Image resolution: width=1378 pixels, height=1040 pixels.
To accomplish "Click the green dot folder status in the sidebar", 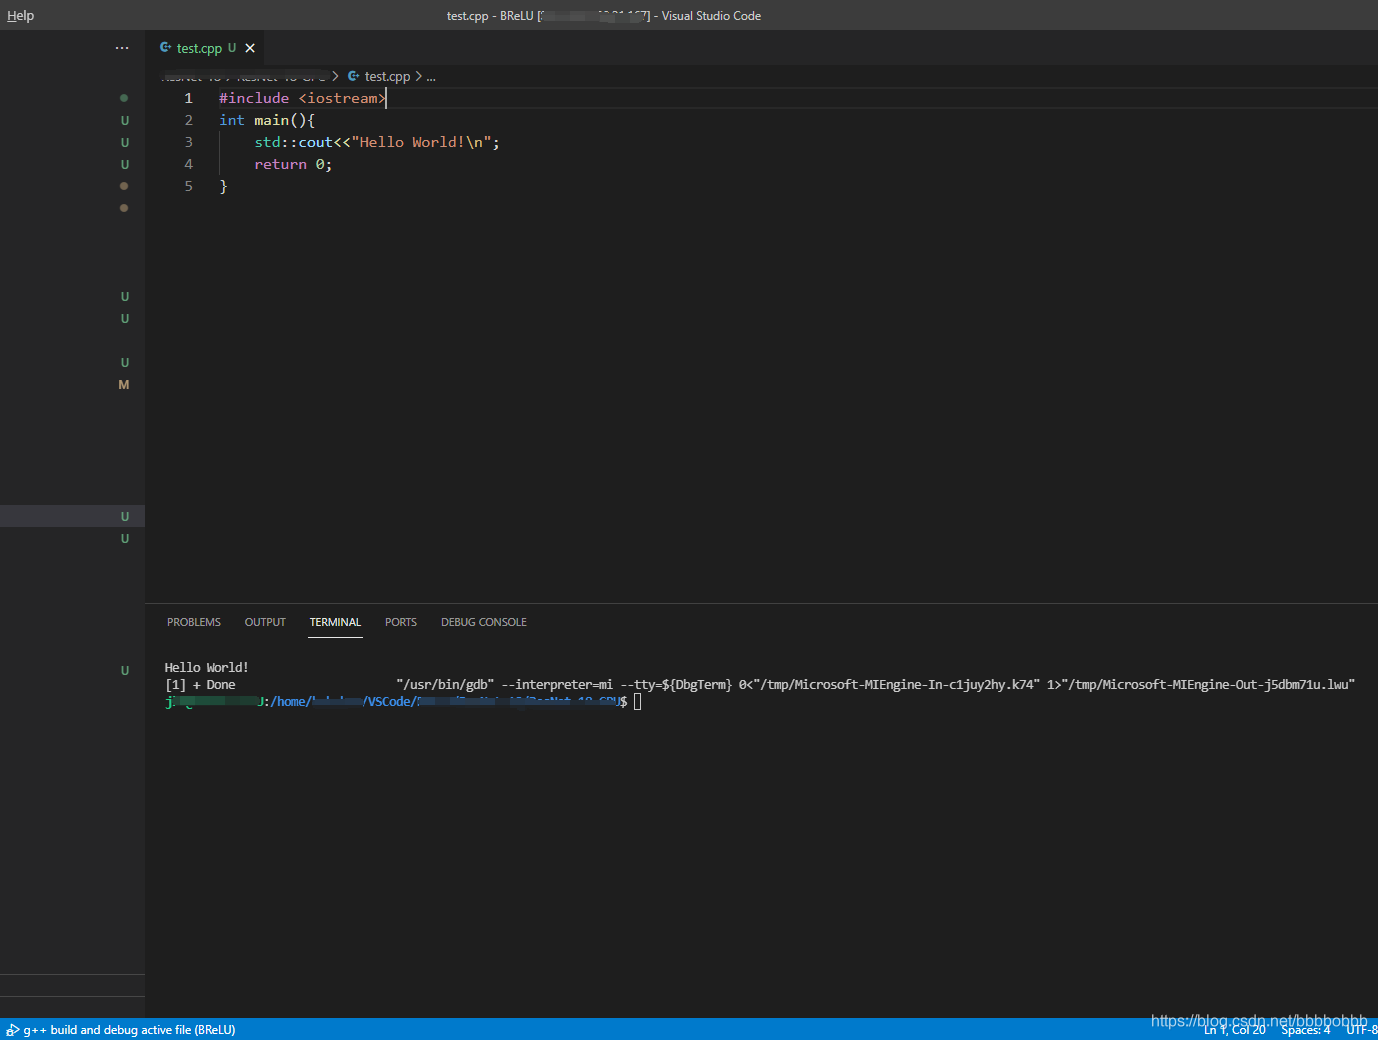I will pos(124,98).
